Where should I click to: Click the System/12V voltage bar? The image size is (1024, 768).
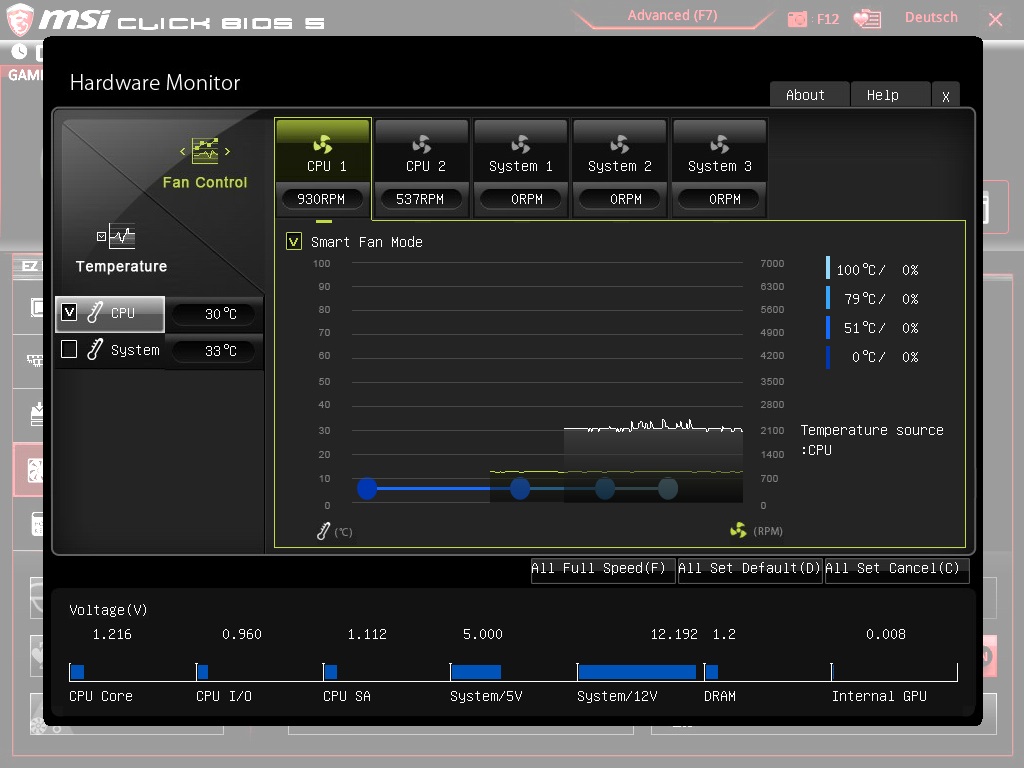point(637,672)
